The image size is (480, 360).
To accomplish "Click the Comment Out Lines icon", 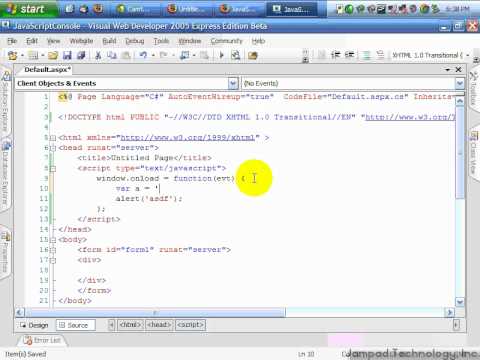I will (366, 55).
